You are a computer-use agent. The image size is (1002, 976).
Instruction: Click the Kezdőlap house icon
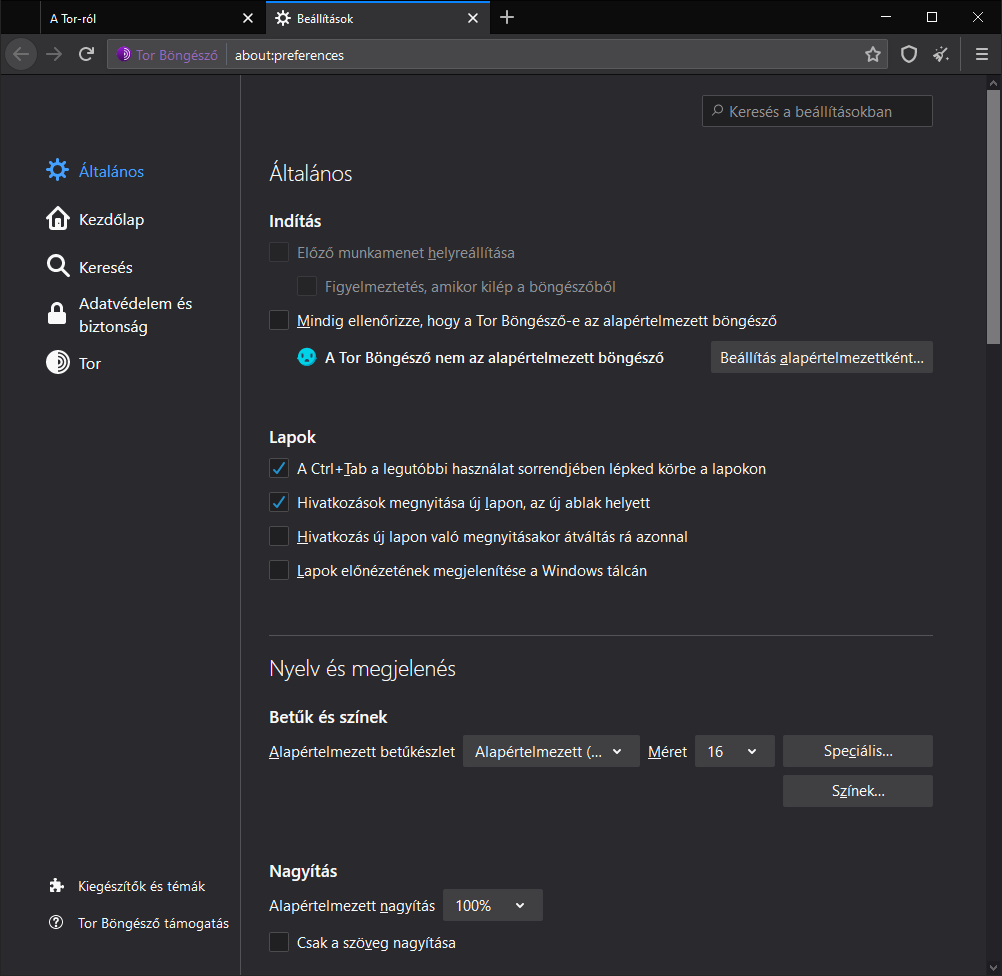tap(58, 219)
